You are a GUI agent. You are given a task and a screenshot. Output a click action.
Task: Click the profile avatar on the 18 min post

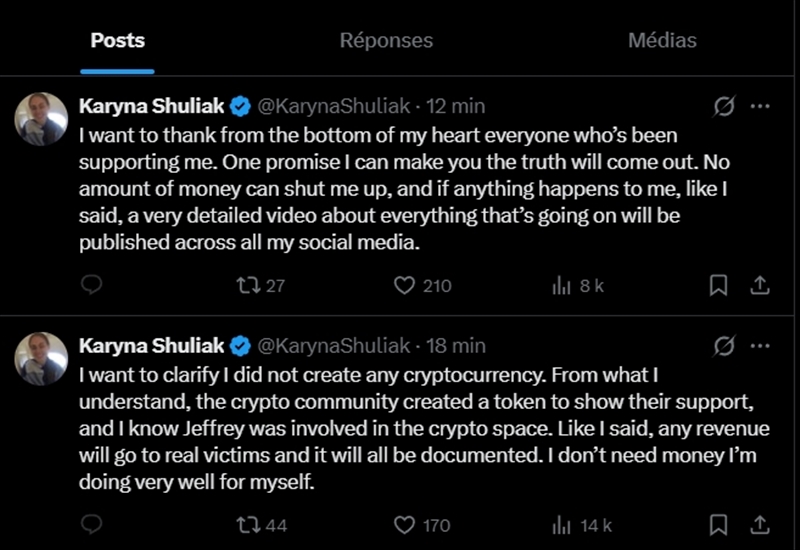coord(41,359)
